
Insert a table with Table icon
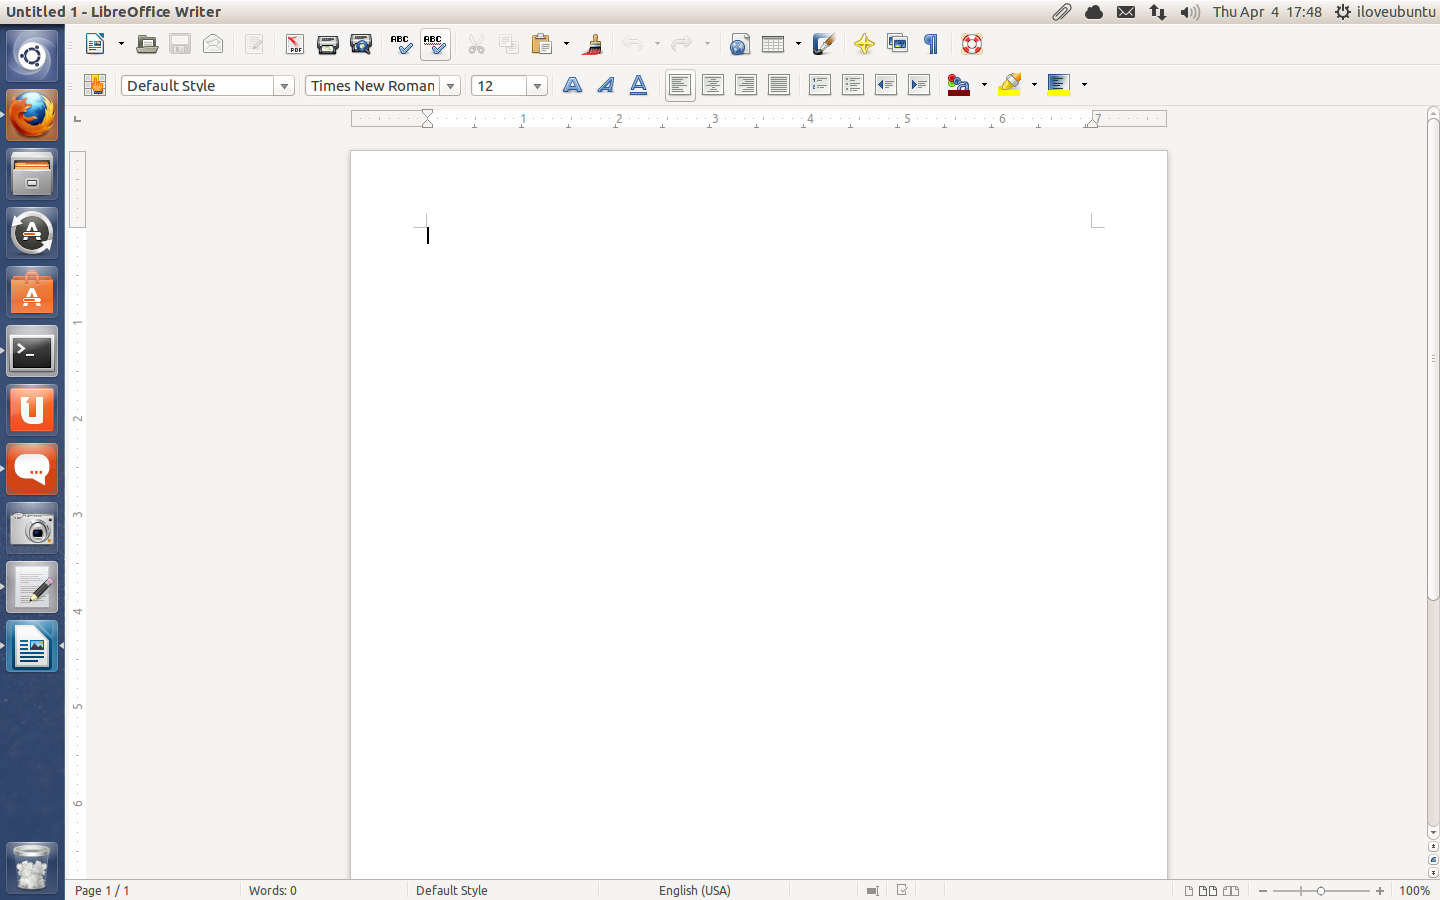point(773,44)
